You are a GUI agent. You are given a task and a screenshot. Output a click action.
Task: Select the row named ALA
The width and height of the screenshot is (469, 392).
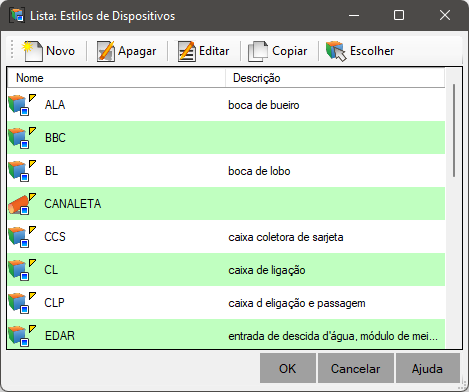coord(226,105)
